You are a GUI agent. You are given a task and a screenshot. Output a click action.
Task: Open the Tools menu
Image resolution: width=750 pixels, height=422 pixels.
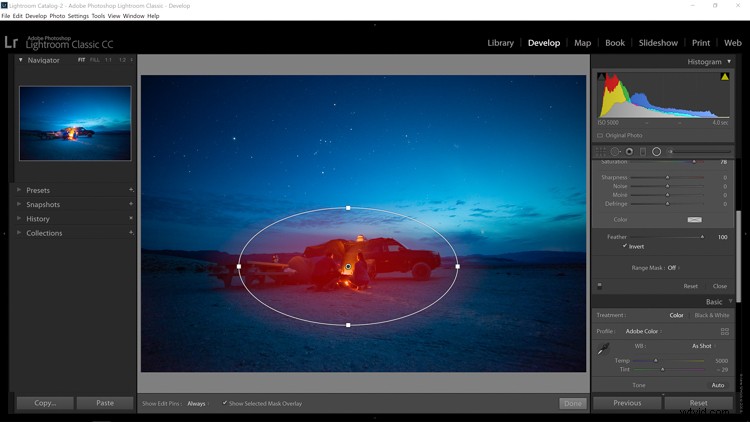coord(98,16)
